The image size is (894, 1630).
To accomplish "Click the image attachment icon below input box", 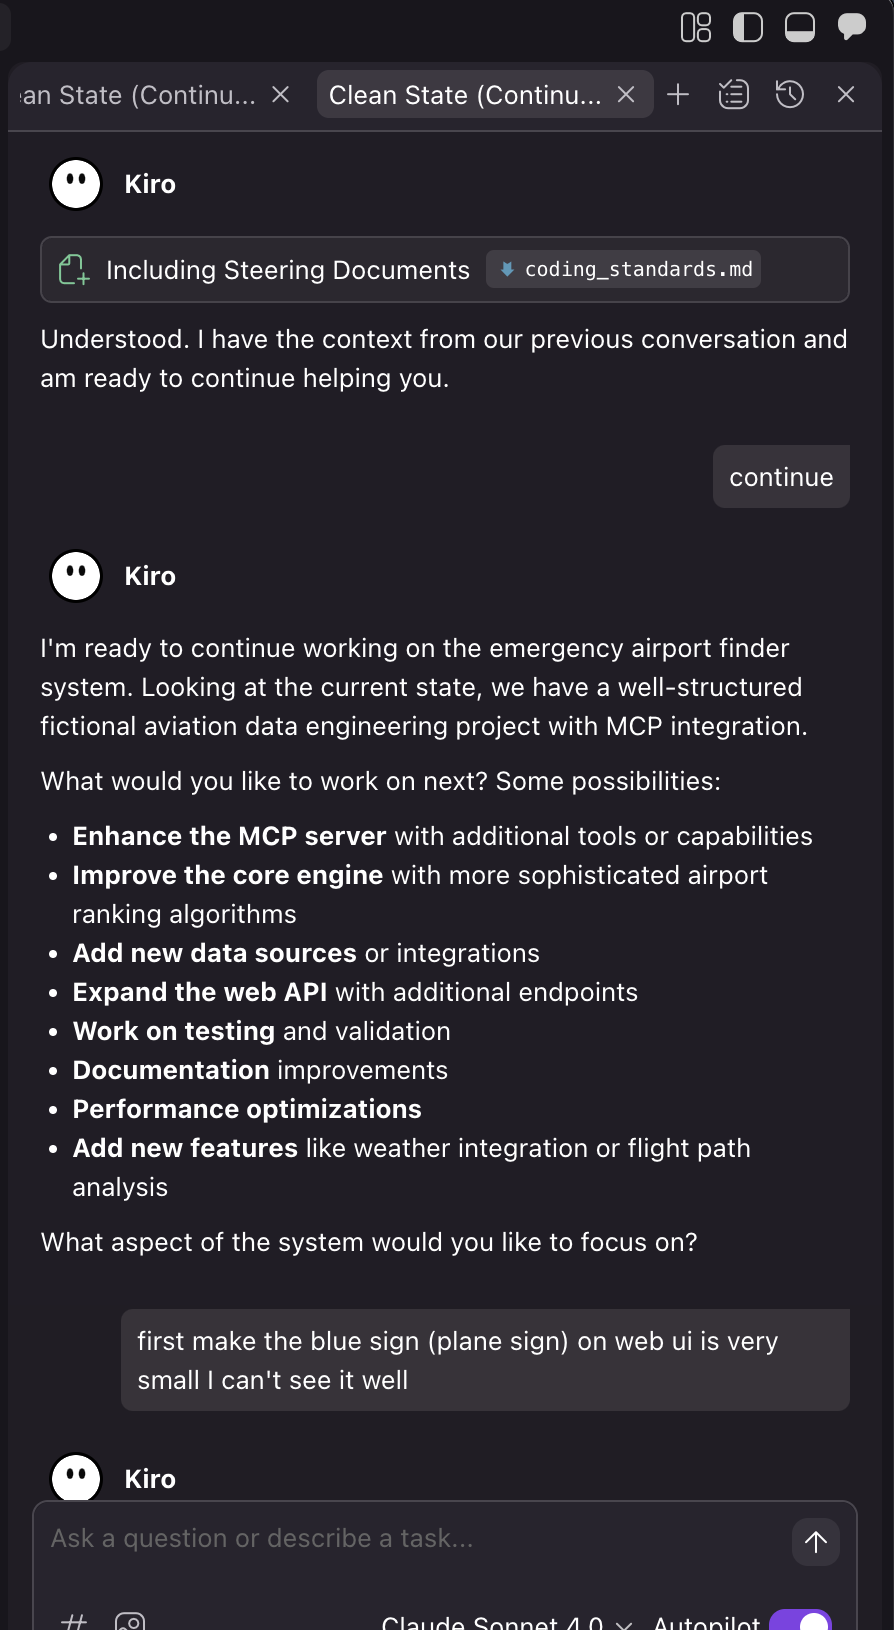I will (x=129, y=1618).
